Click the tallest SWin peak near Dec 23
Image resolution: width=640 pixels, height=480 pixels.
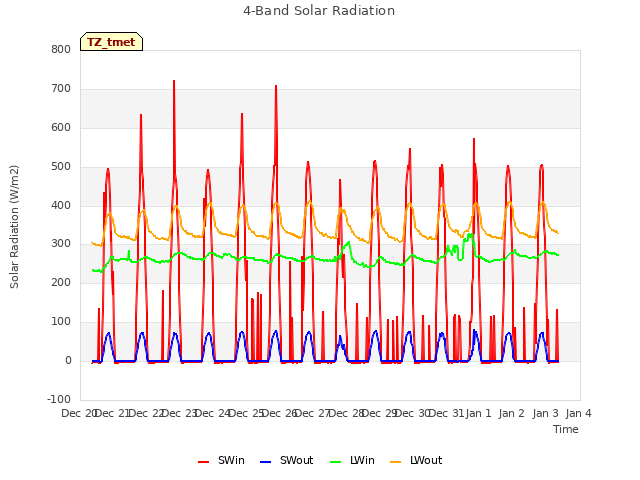tap(174, 81)
